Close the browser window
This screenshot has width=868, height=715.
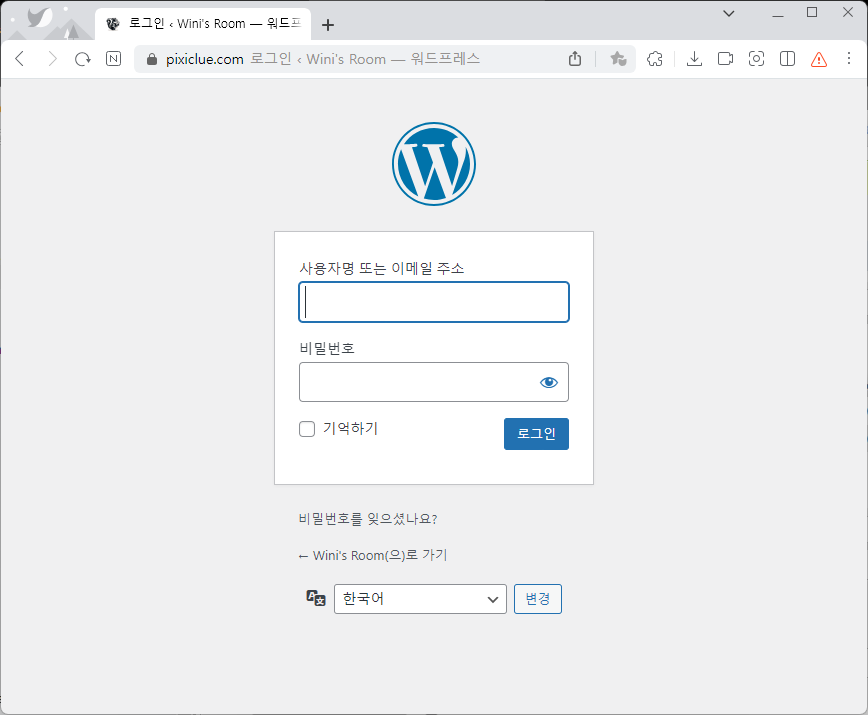pos(848,12)
